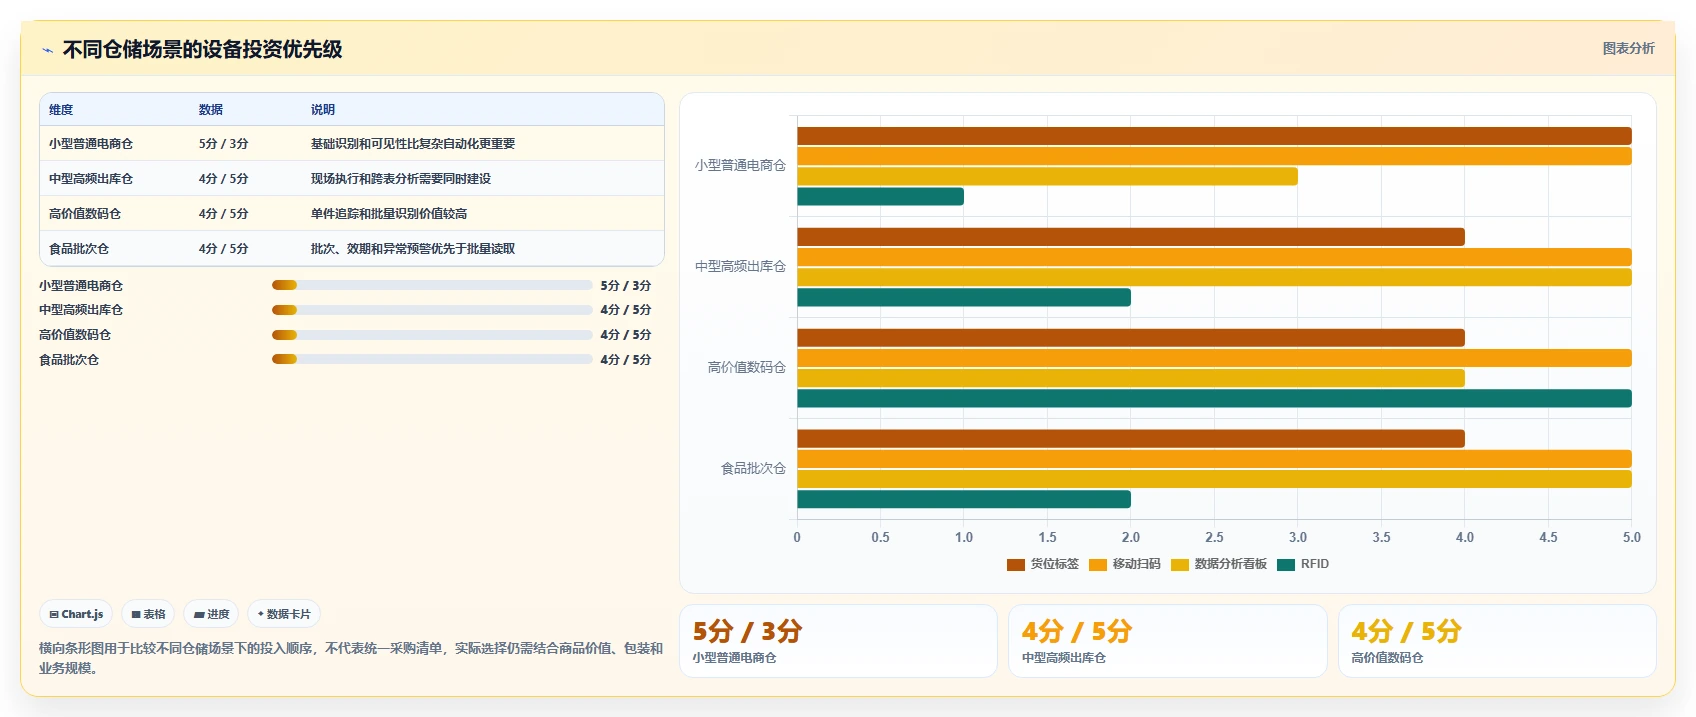This screenshot has width=1696, height=717.
Task: Click 食品批次仓 货位标签 bar in chart
Action: pos(1131,438)
